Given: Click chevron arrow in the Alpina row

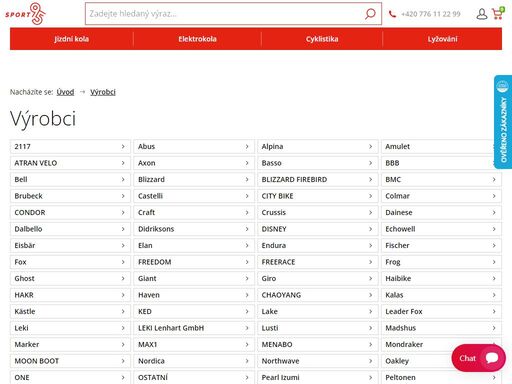Looking at the screenshot, I should (x=370, y=146).
